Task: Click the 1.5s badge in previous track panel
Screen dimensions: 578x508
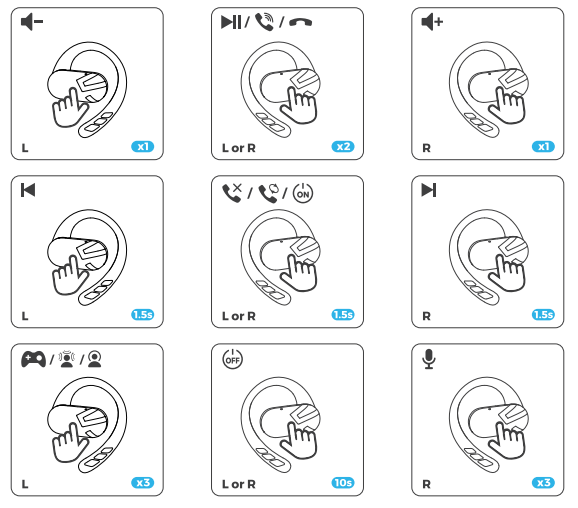Action: click(143, 315)
